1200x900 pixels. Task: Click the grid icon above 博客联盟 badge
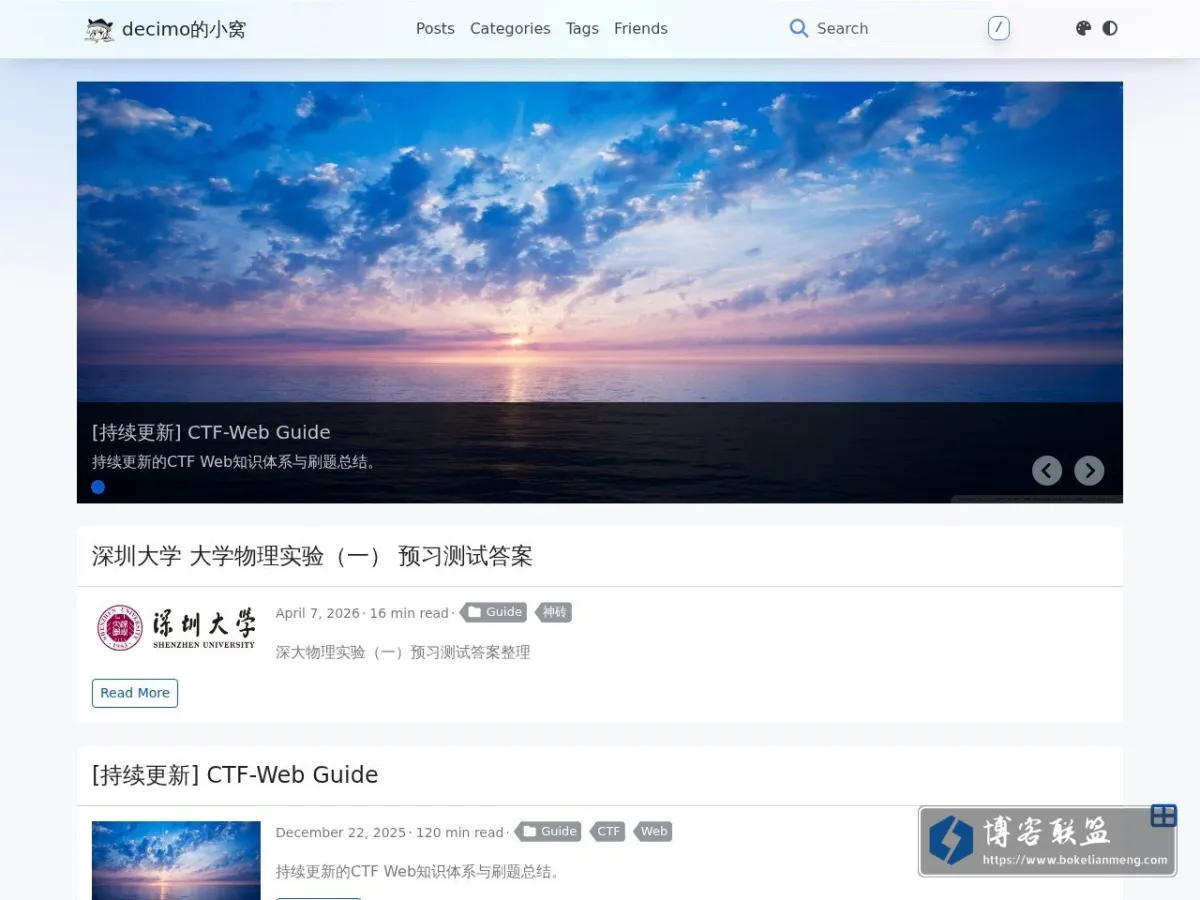(x=1164, y=815)
